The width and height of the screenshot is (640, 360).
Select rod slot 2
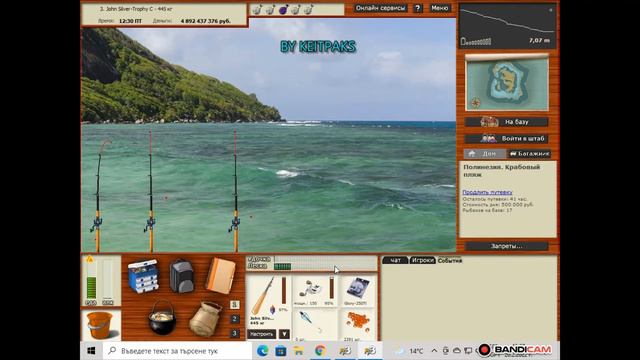234,319
